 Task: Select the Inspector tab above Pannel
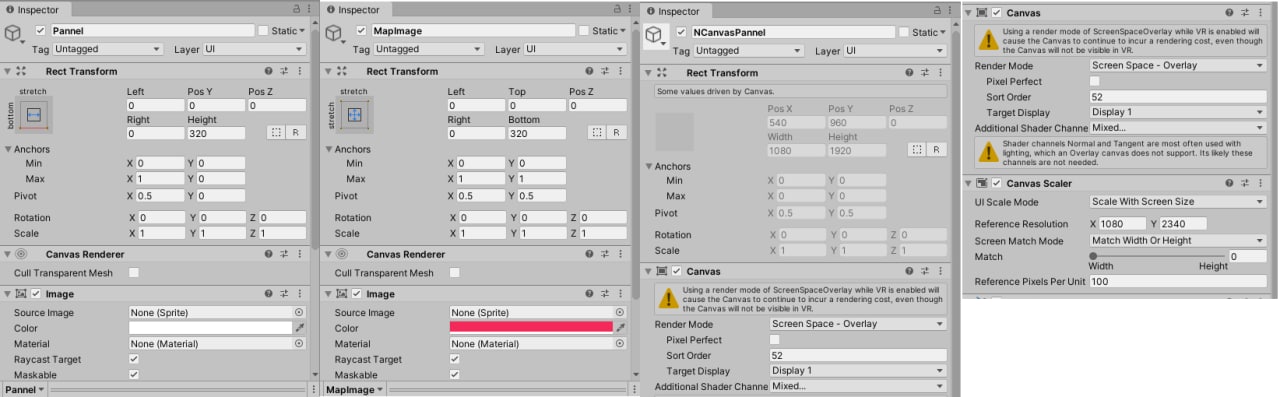[36, 9]
